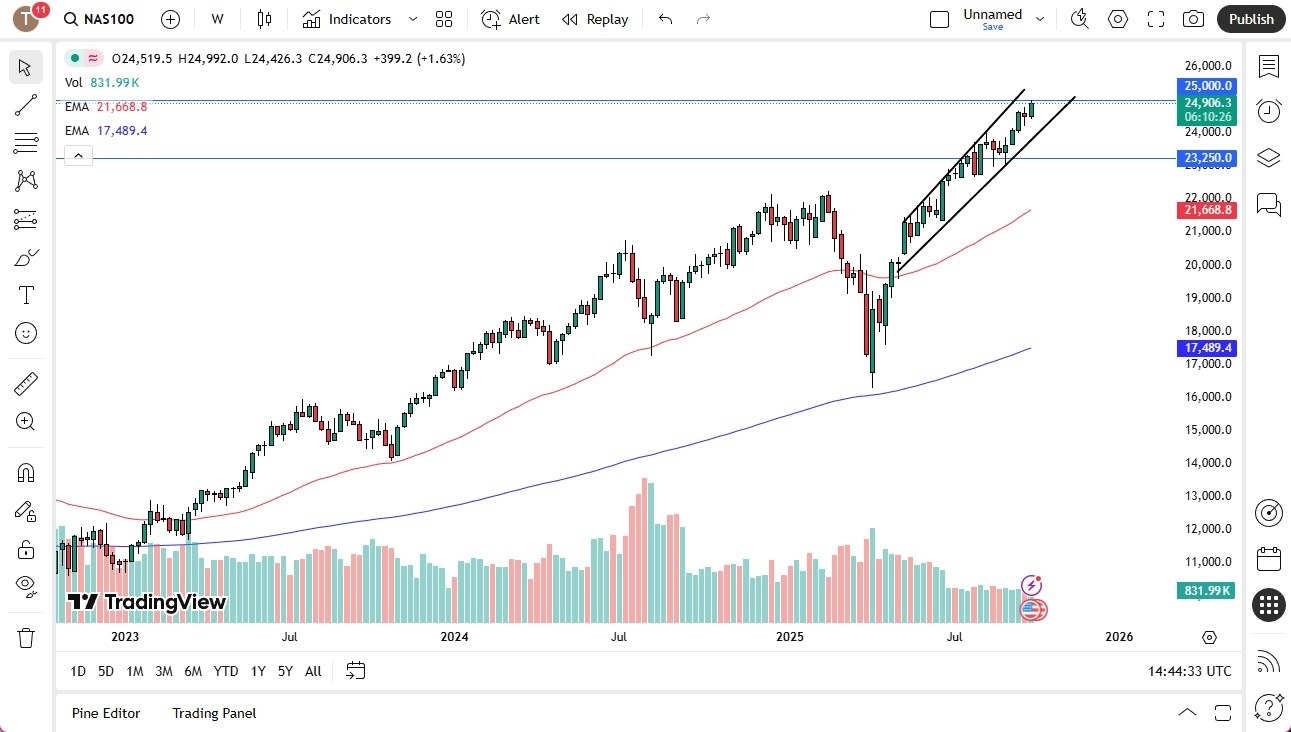Switch to the Trading Panel tab
This screenshot has width=1291, height=732.
(214, 713)
